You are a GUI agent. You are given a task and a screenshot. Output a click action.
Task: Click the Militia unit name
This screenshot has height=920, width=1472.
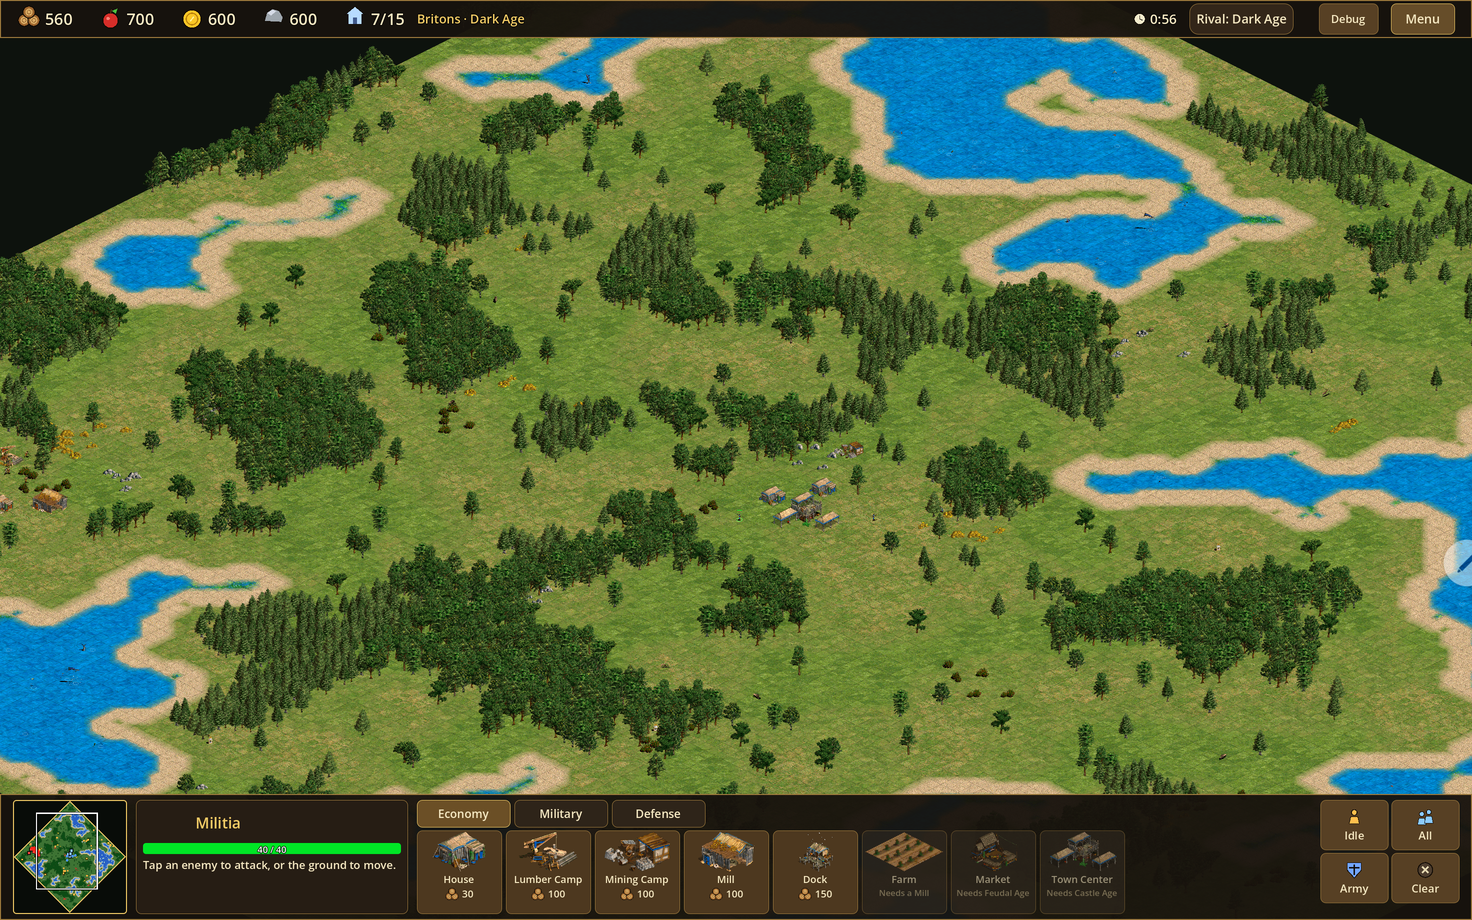(x=218, y=823)
